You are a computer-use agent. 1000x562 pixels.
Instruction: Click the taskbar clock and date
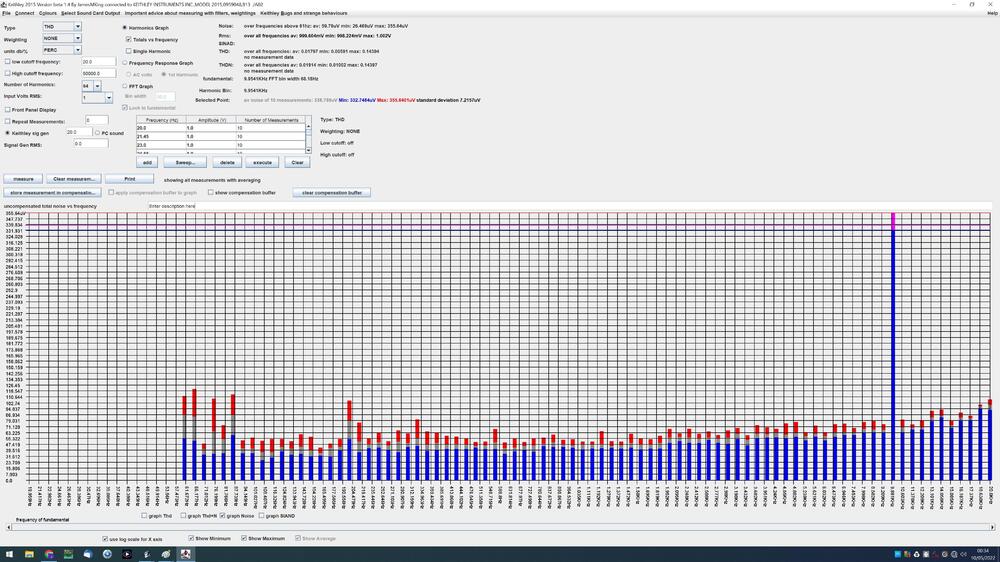[982, 553]
